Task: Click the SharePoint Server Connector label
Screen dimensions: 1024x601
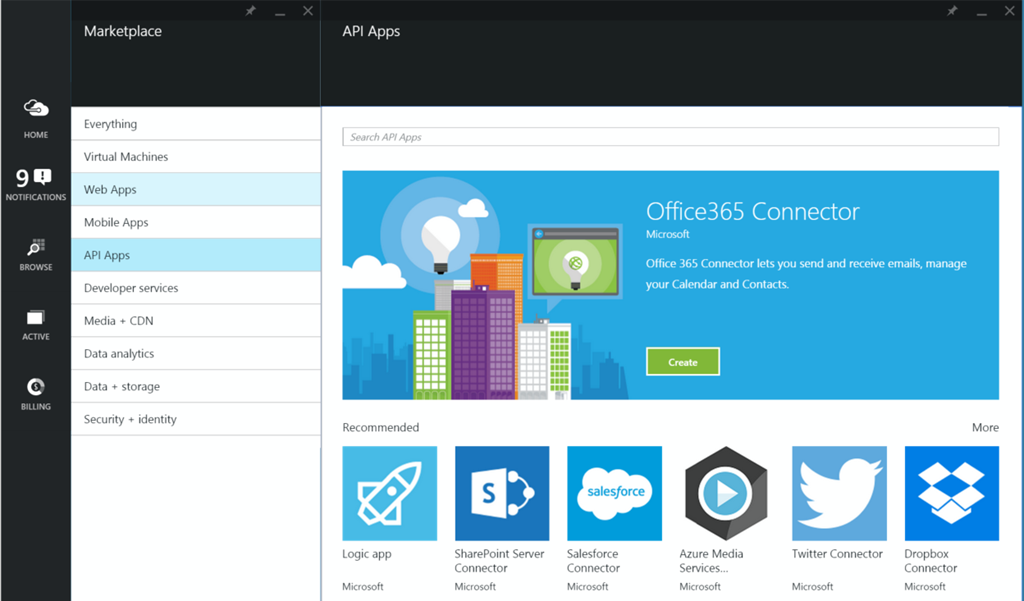Action: [x=500, y=560]
